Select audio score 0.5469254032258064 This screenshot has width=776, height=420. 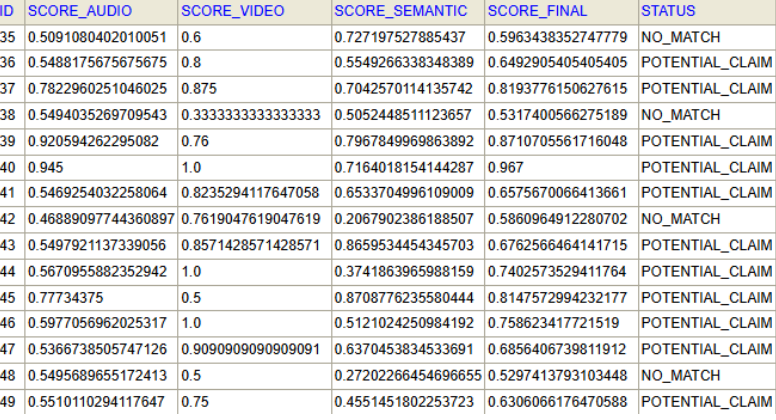tap(97, 192)
